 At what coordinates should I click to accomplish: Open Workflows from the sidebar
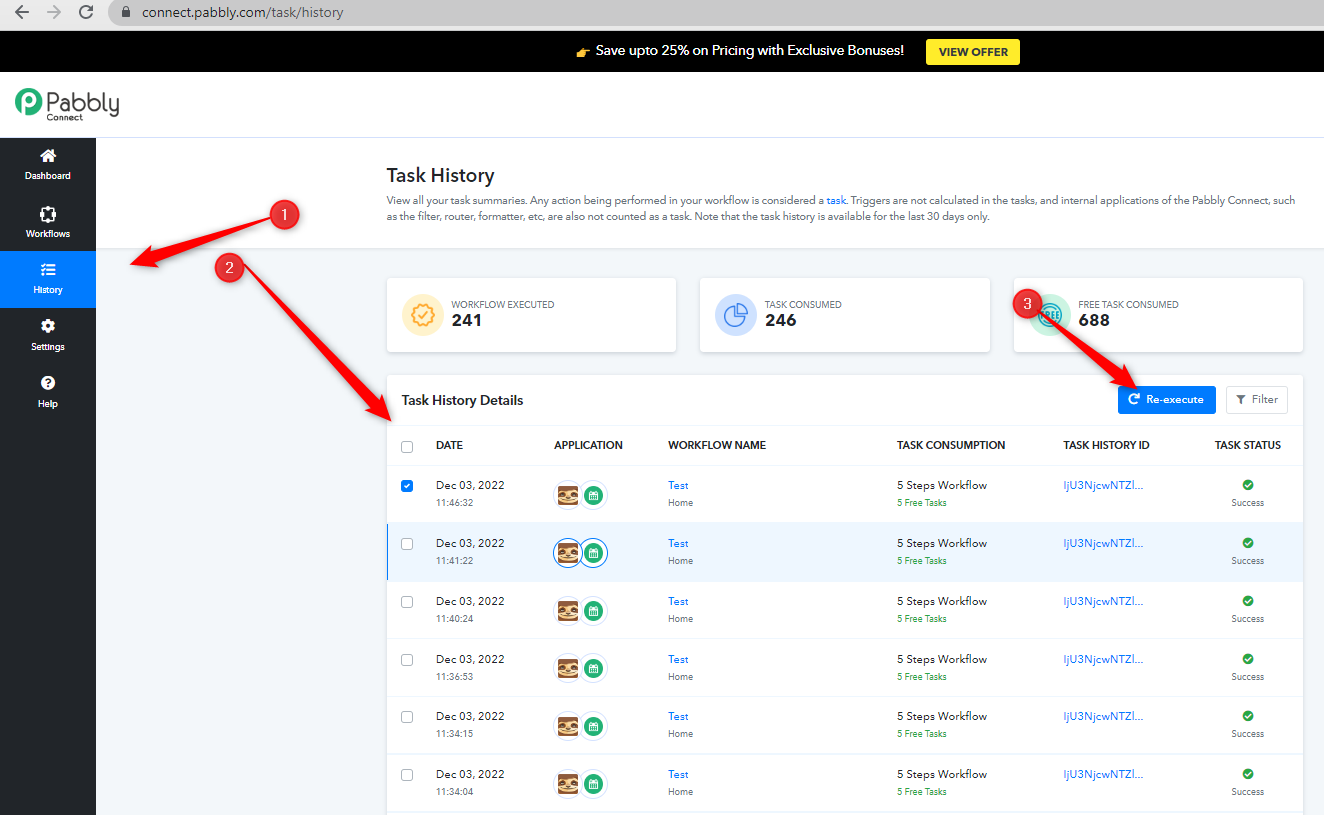(x=48, y=223)
